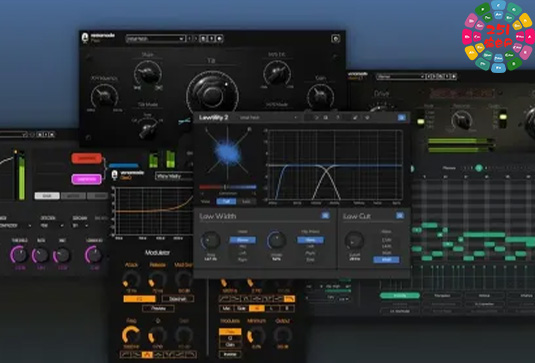Screen dimensions: 535x363
Task: Click the Slope knob in the Tilt EQ window
Action: click(148, 74)
